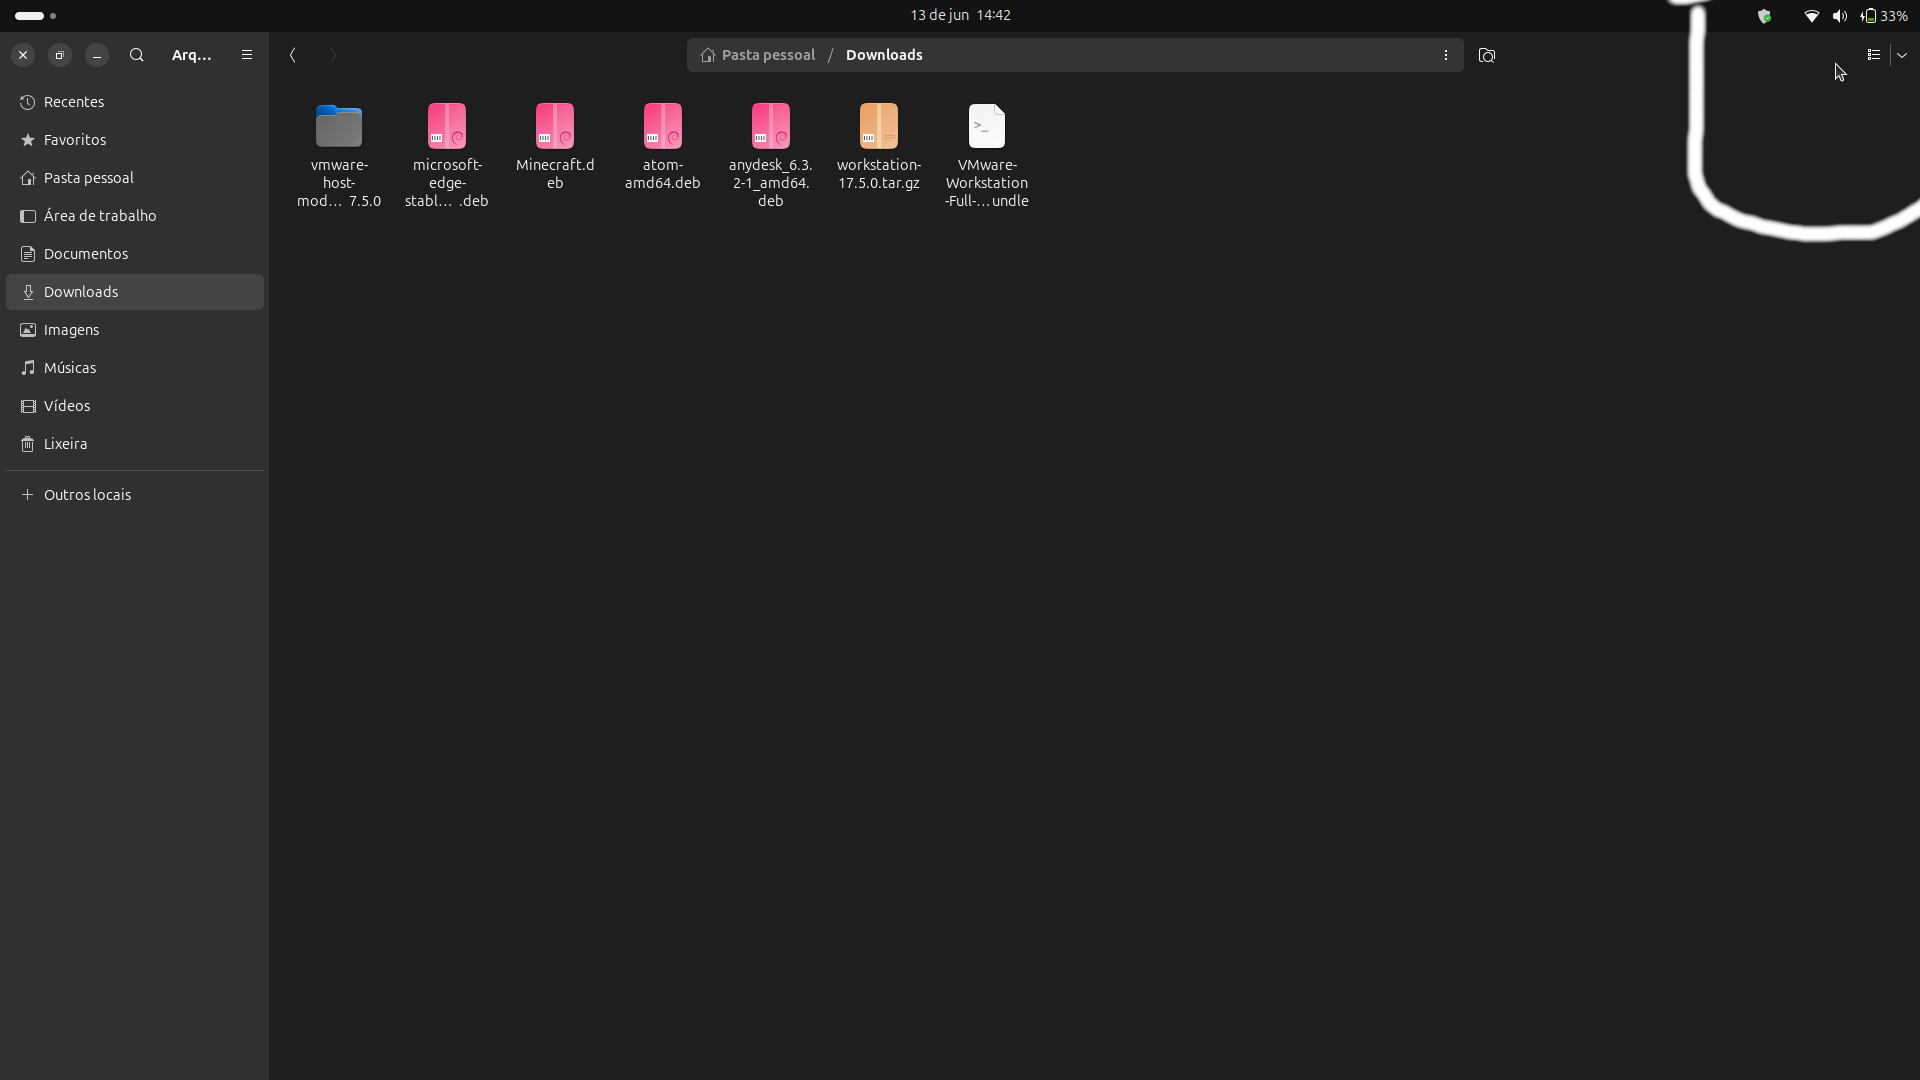
Task: Open Recentes in the sidebar
Action: pyautogui.click(x=135, y=102)
